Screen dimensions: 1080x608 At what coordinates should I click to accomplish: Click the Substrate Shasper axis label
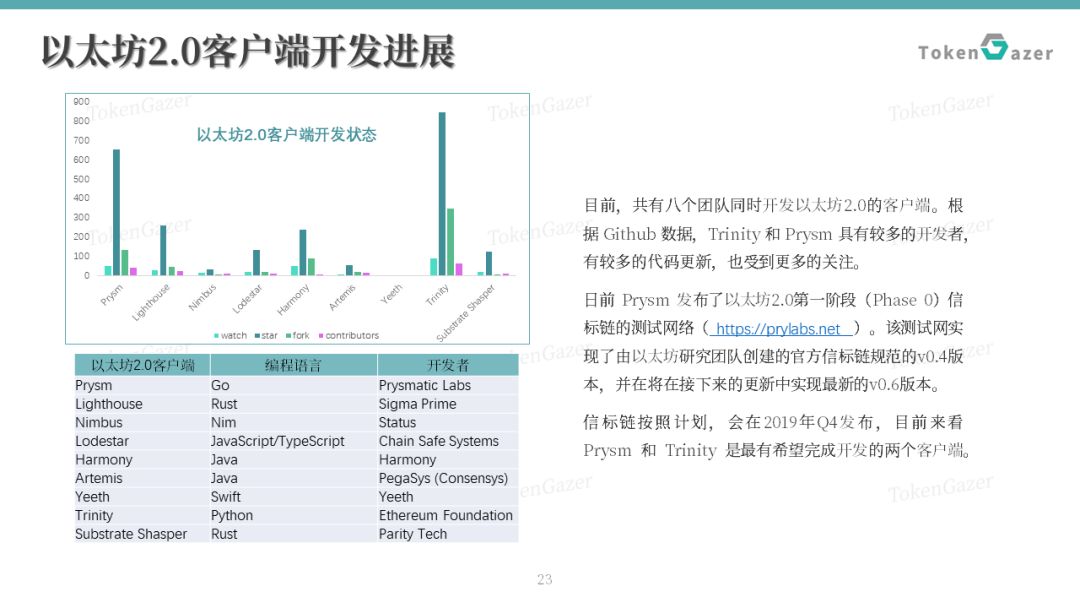point(466,313)
